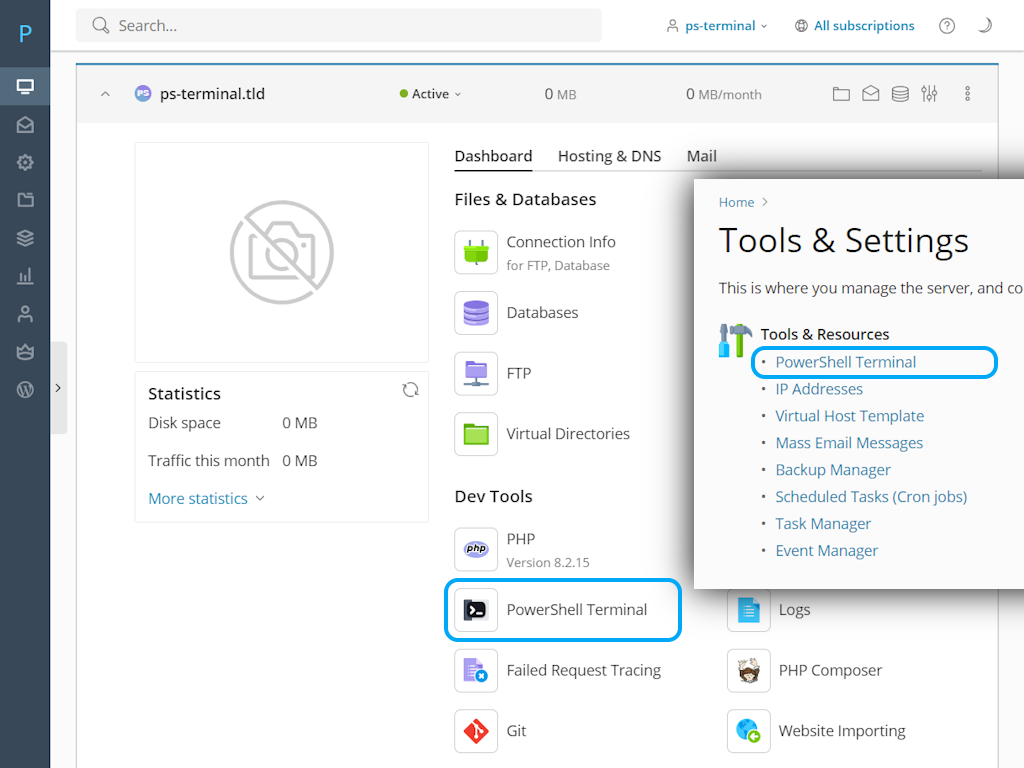
Task: Collapse the ps-terminal.tld domain row
Action: 105,94
